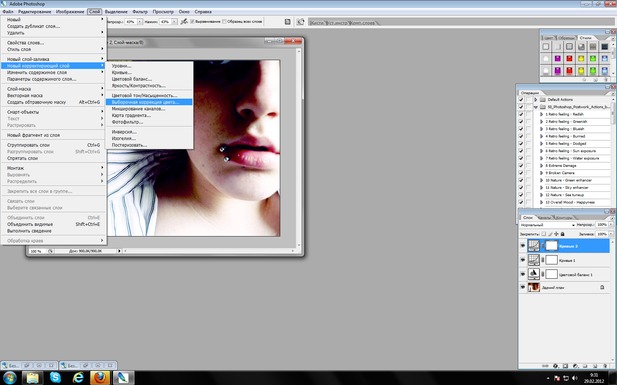617x385 pixels.
Task: Click delete layer trash icon
Action: tap(605, 366)
